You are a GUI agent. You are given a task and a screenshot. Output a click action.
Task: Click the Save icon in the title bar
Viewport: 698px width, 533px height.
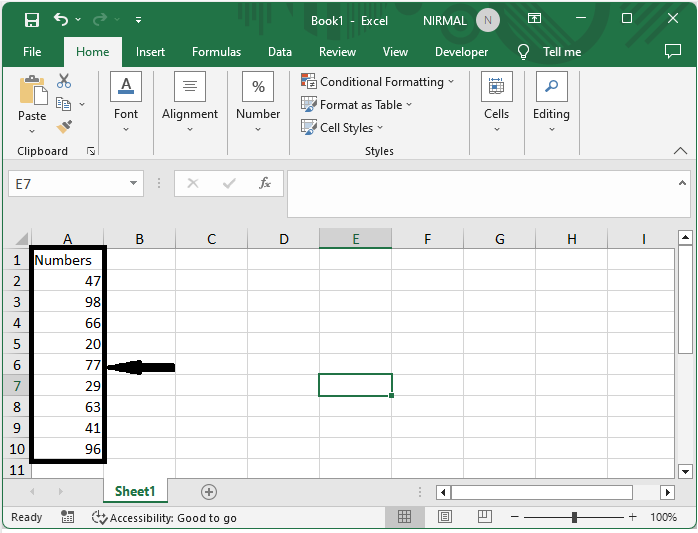click(x=32, y=20)
